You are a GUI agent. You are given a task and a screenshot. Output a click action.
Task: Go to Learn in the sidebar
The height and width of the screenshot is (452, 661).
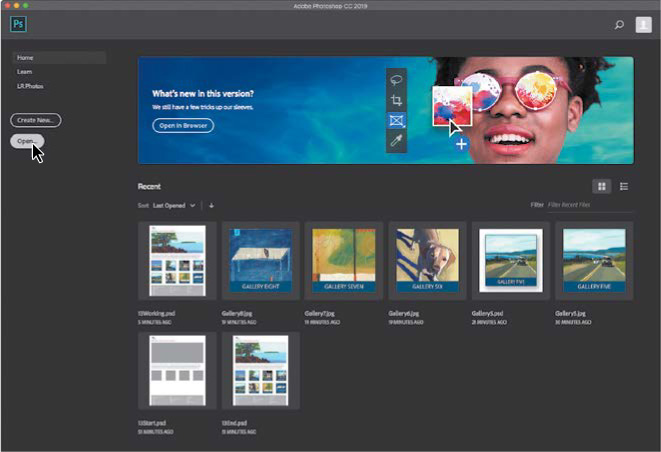[x=24, y=72]
